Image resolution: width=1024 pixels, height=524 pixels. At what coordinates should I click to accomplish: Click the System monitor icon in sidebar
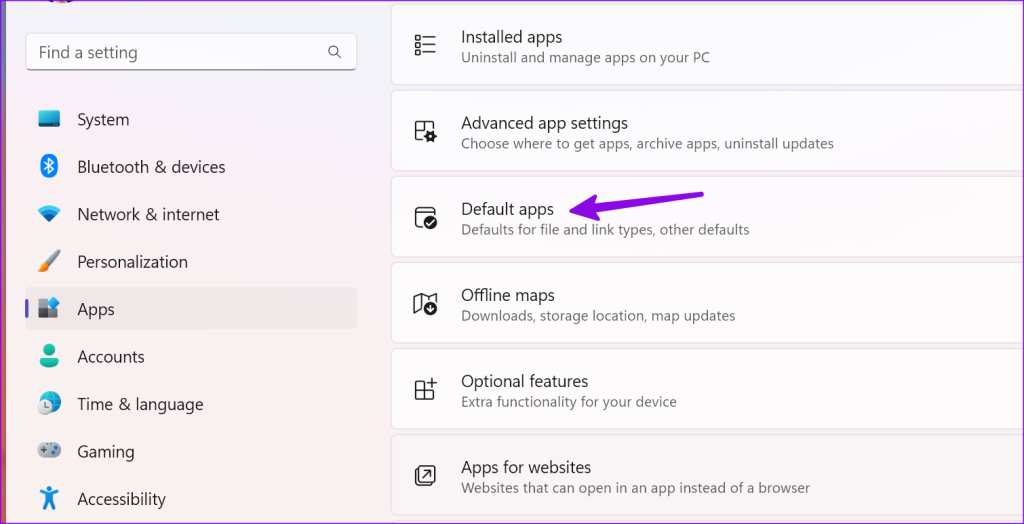click(49, 119)
